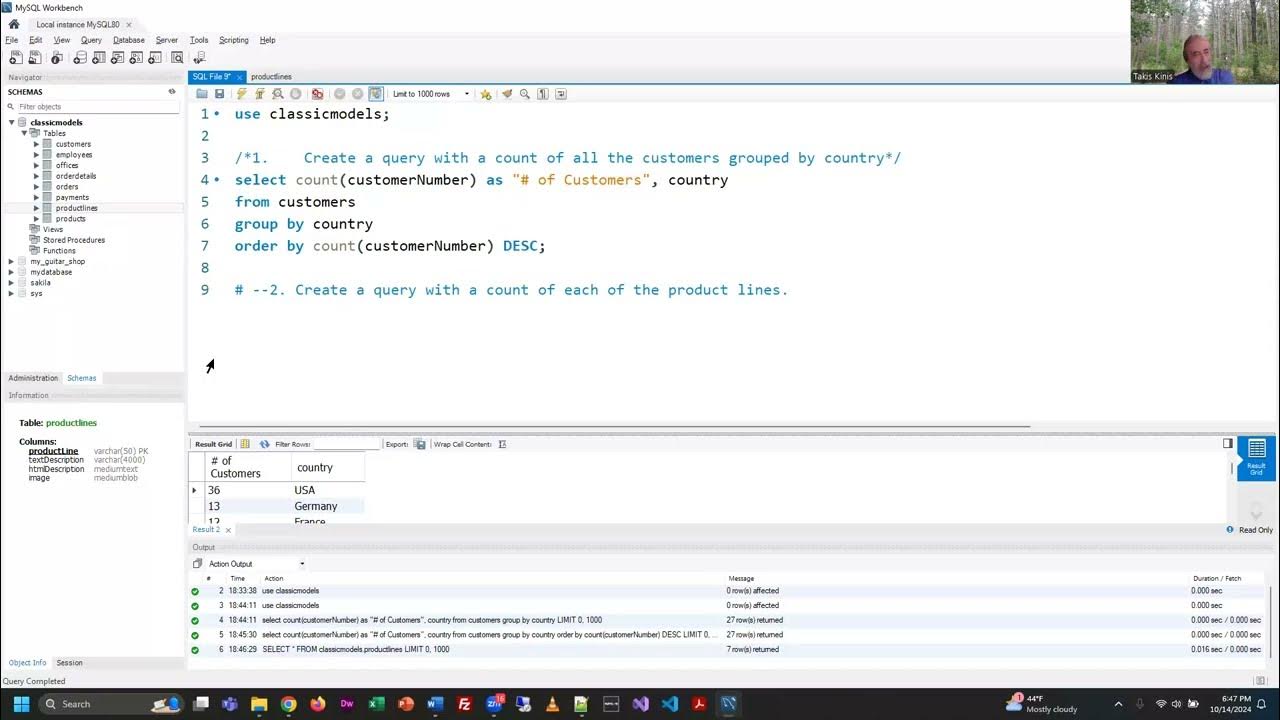Image resolution: width=1280 pixels, height=720 pixels.
Task: Click the USA cell in results
Action: click(326, 490)
